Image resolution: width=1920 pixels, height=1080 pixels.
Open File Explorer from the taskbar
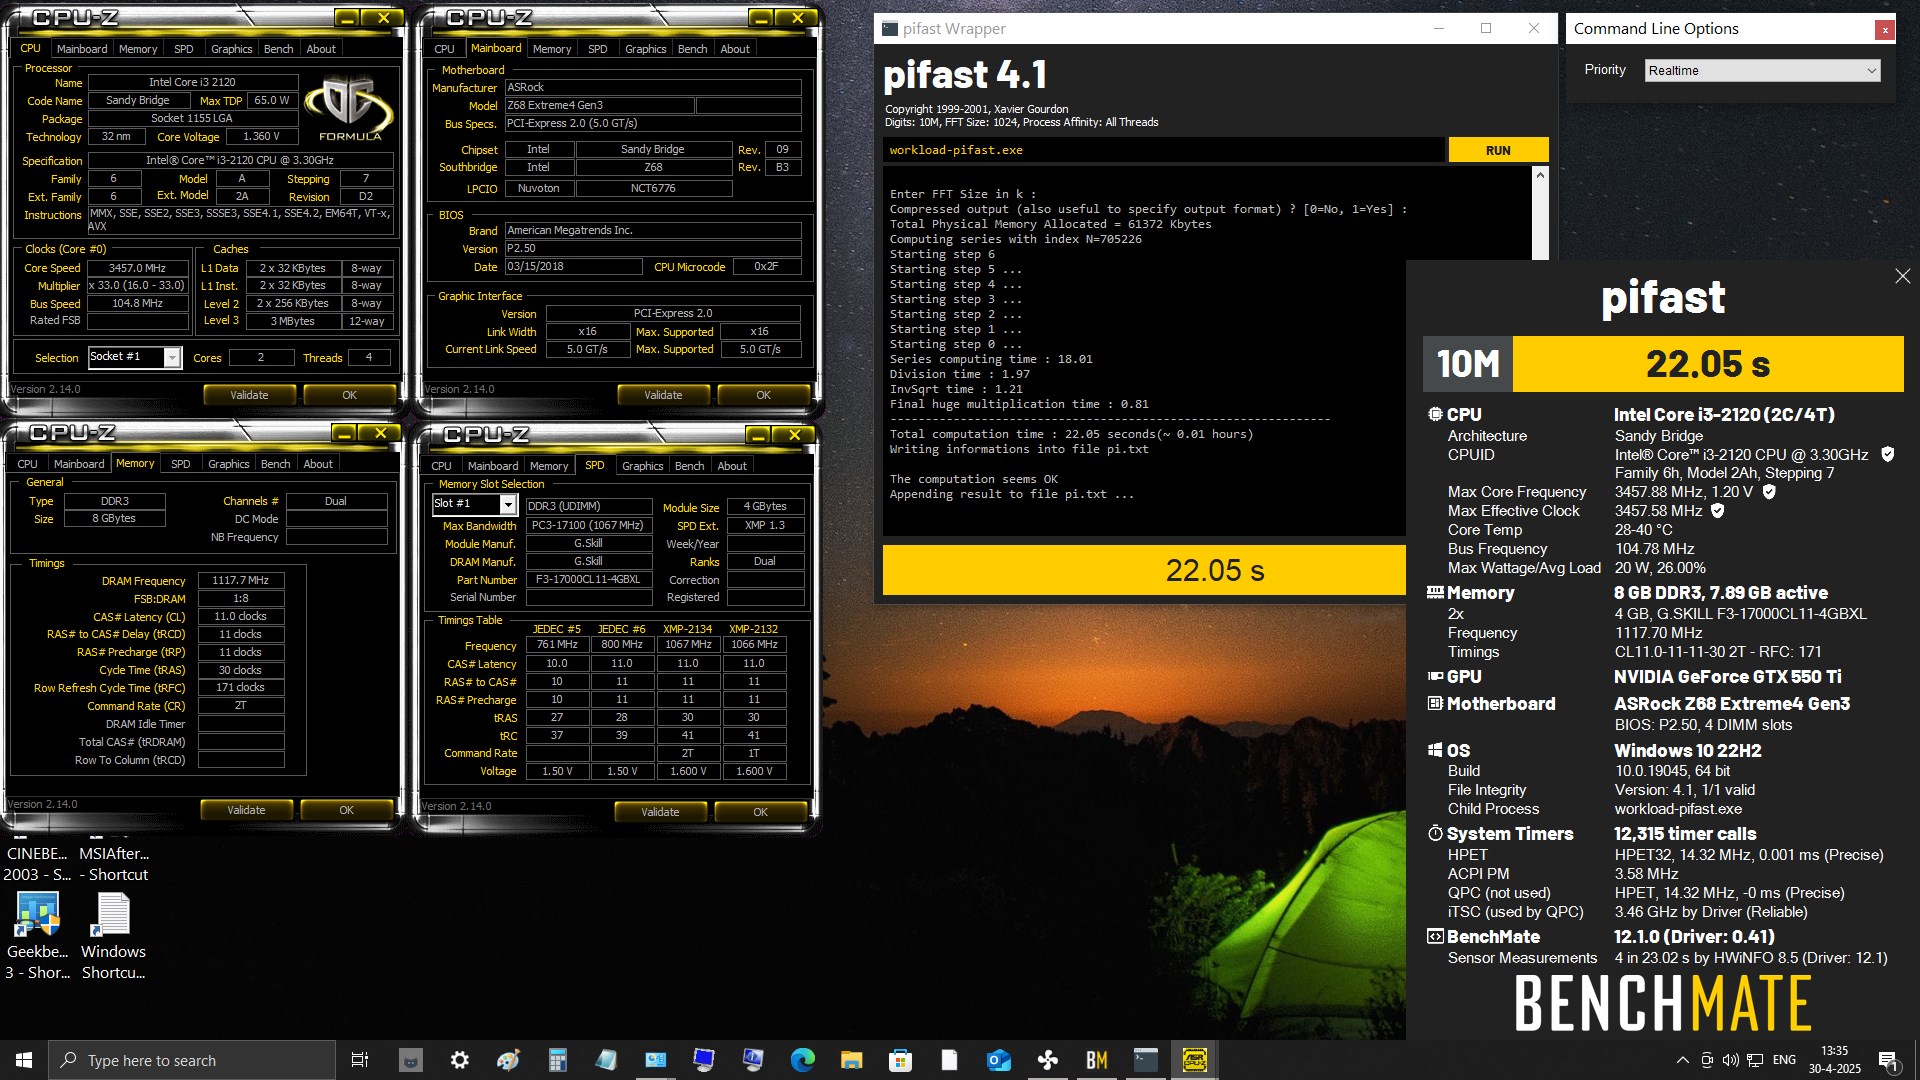click(851, 1060)
